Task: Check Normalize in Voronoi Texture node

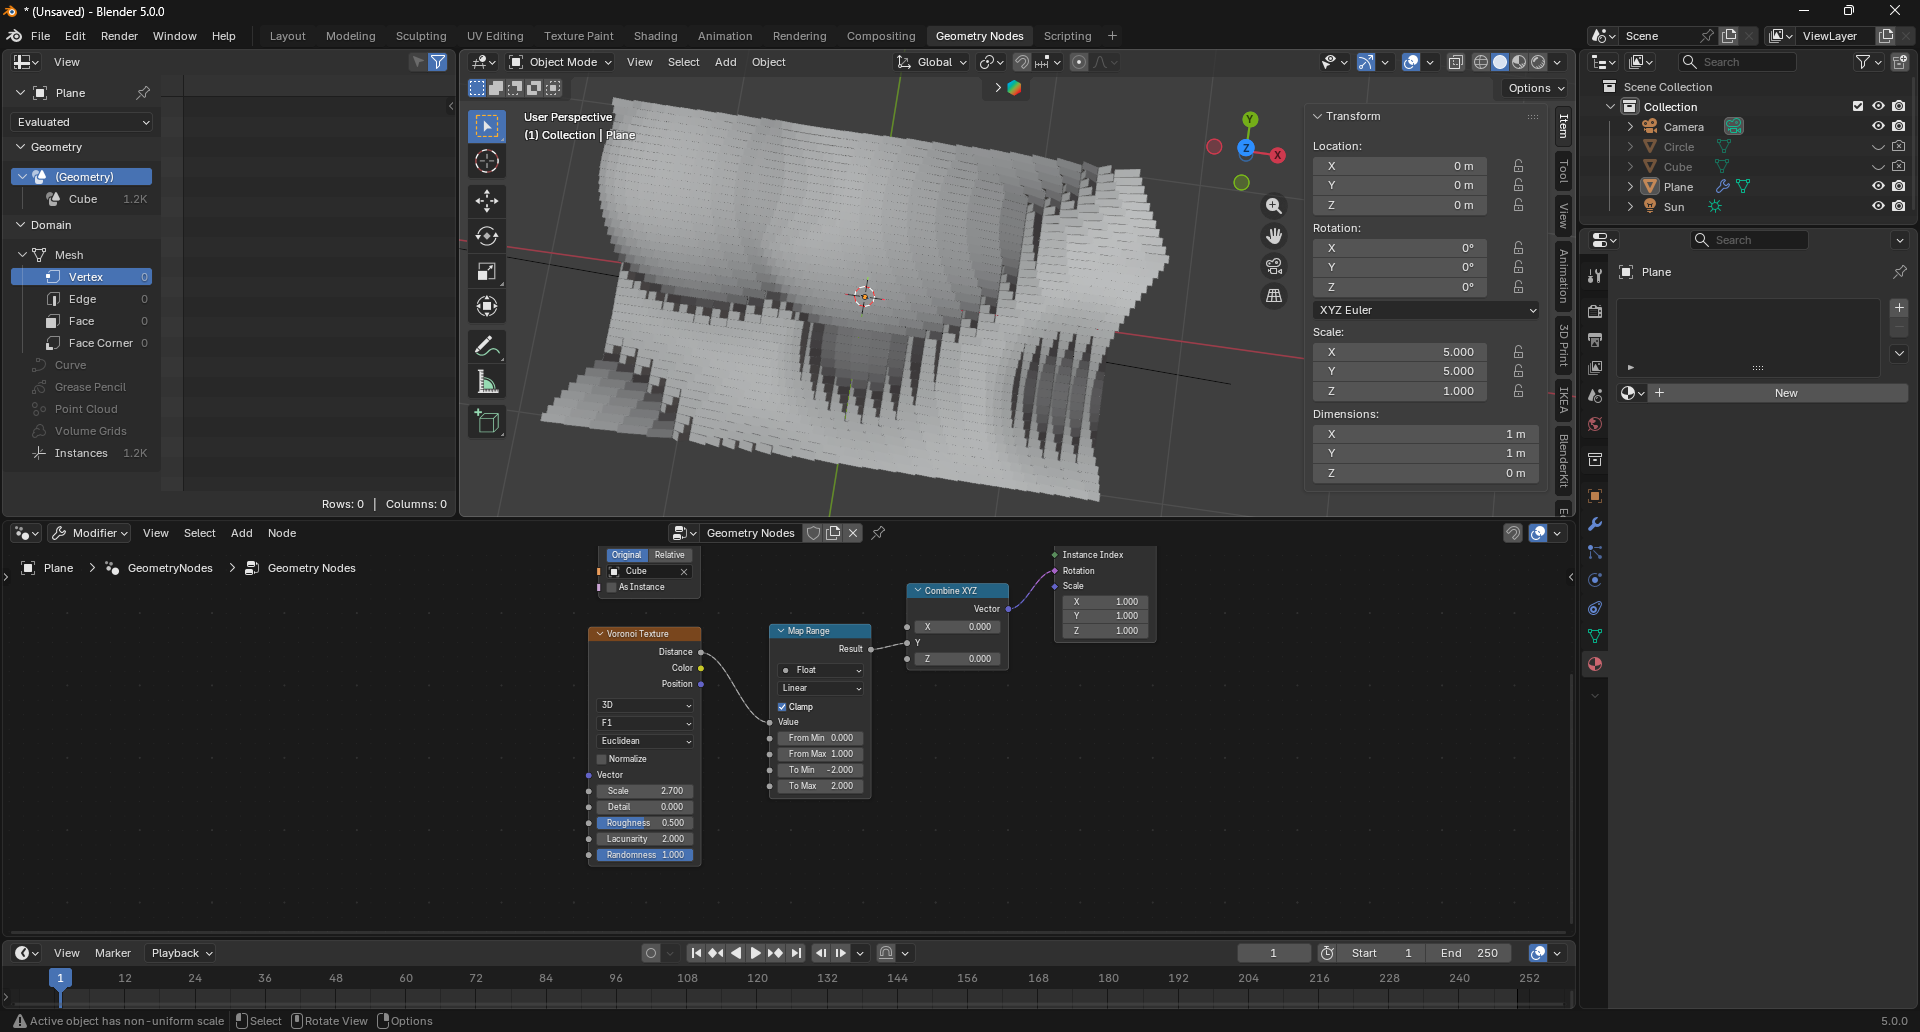Action: click(x=602, y=759)
